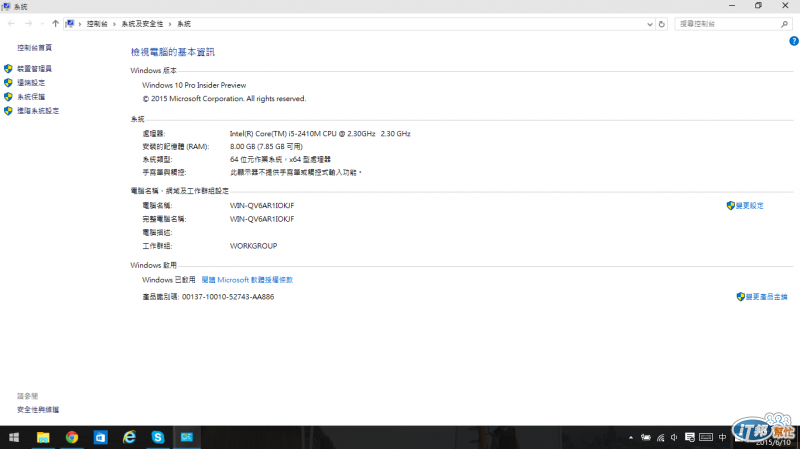The height and width of the screenshot is (449, 800).
Task: Click the computer icon in address bar
Action: (x=70, y=23)
